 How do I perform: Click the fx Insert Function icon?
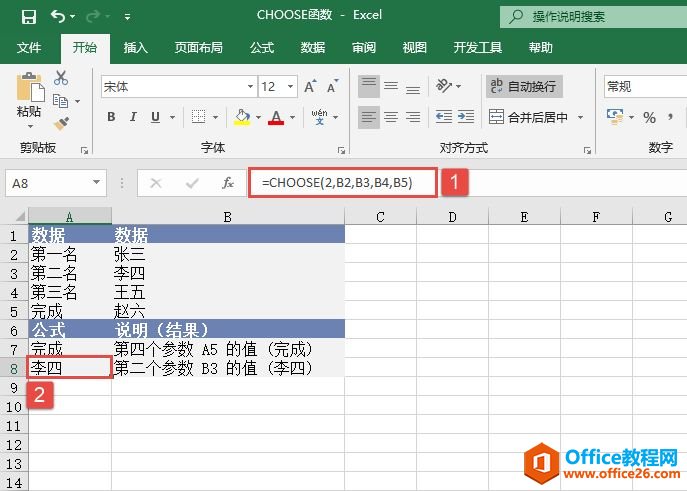[228, 183]
